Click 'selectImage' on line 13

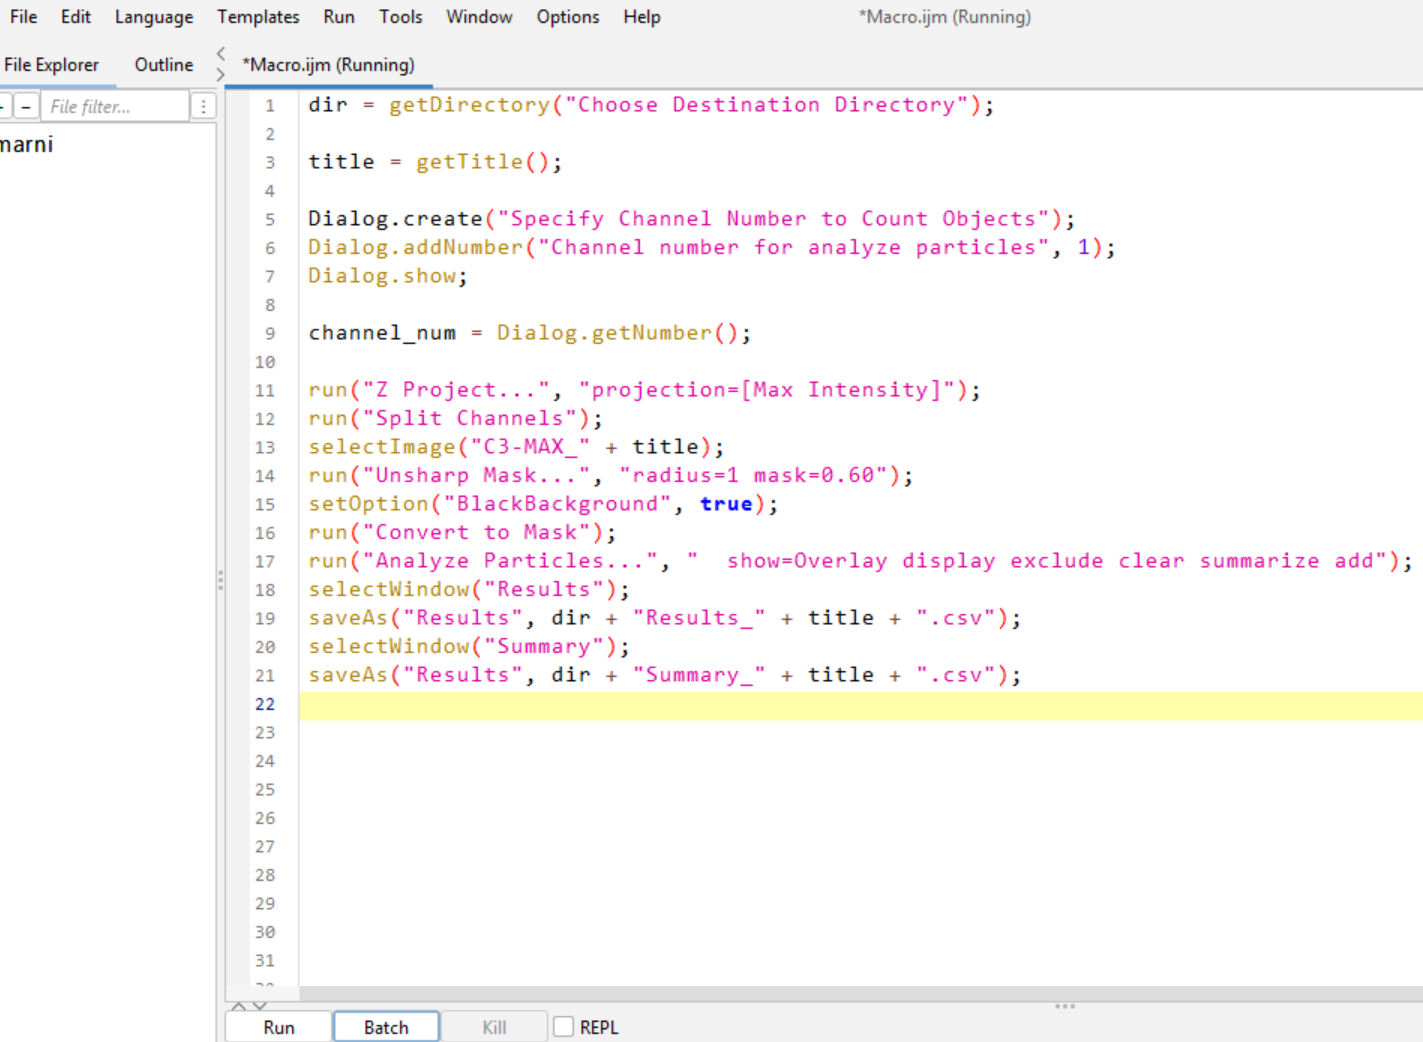[x=382, y=447]
